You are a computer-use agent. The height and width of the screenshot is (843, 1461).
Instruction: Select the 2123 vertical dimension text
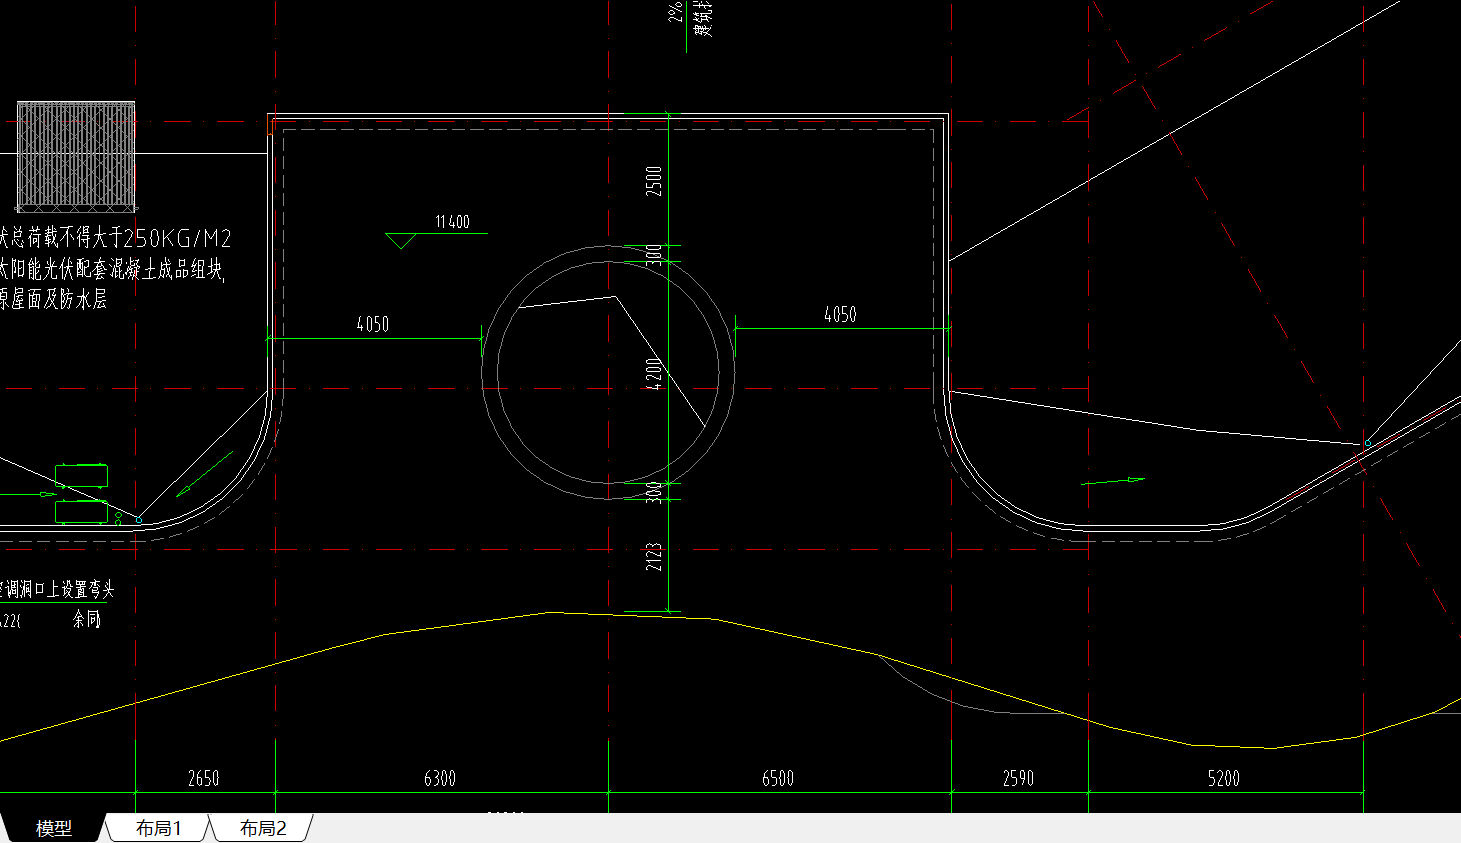click(x=654, y=557)
